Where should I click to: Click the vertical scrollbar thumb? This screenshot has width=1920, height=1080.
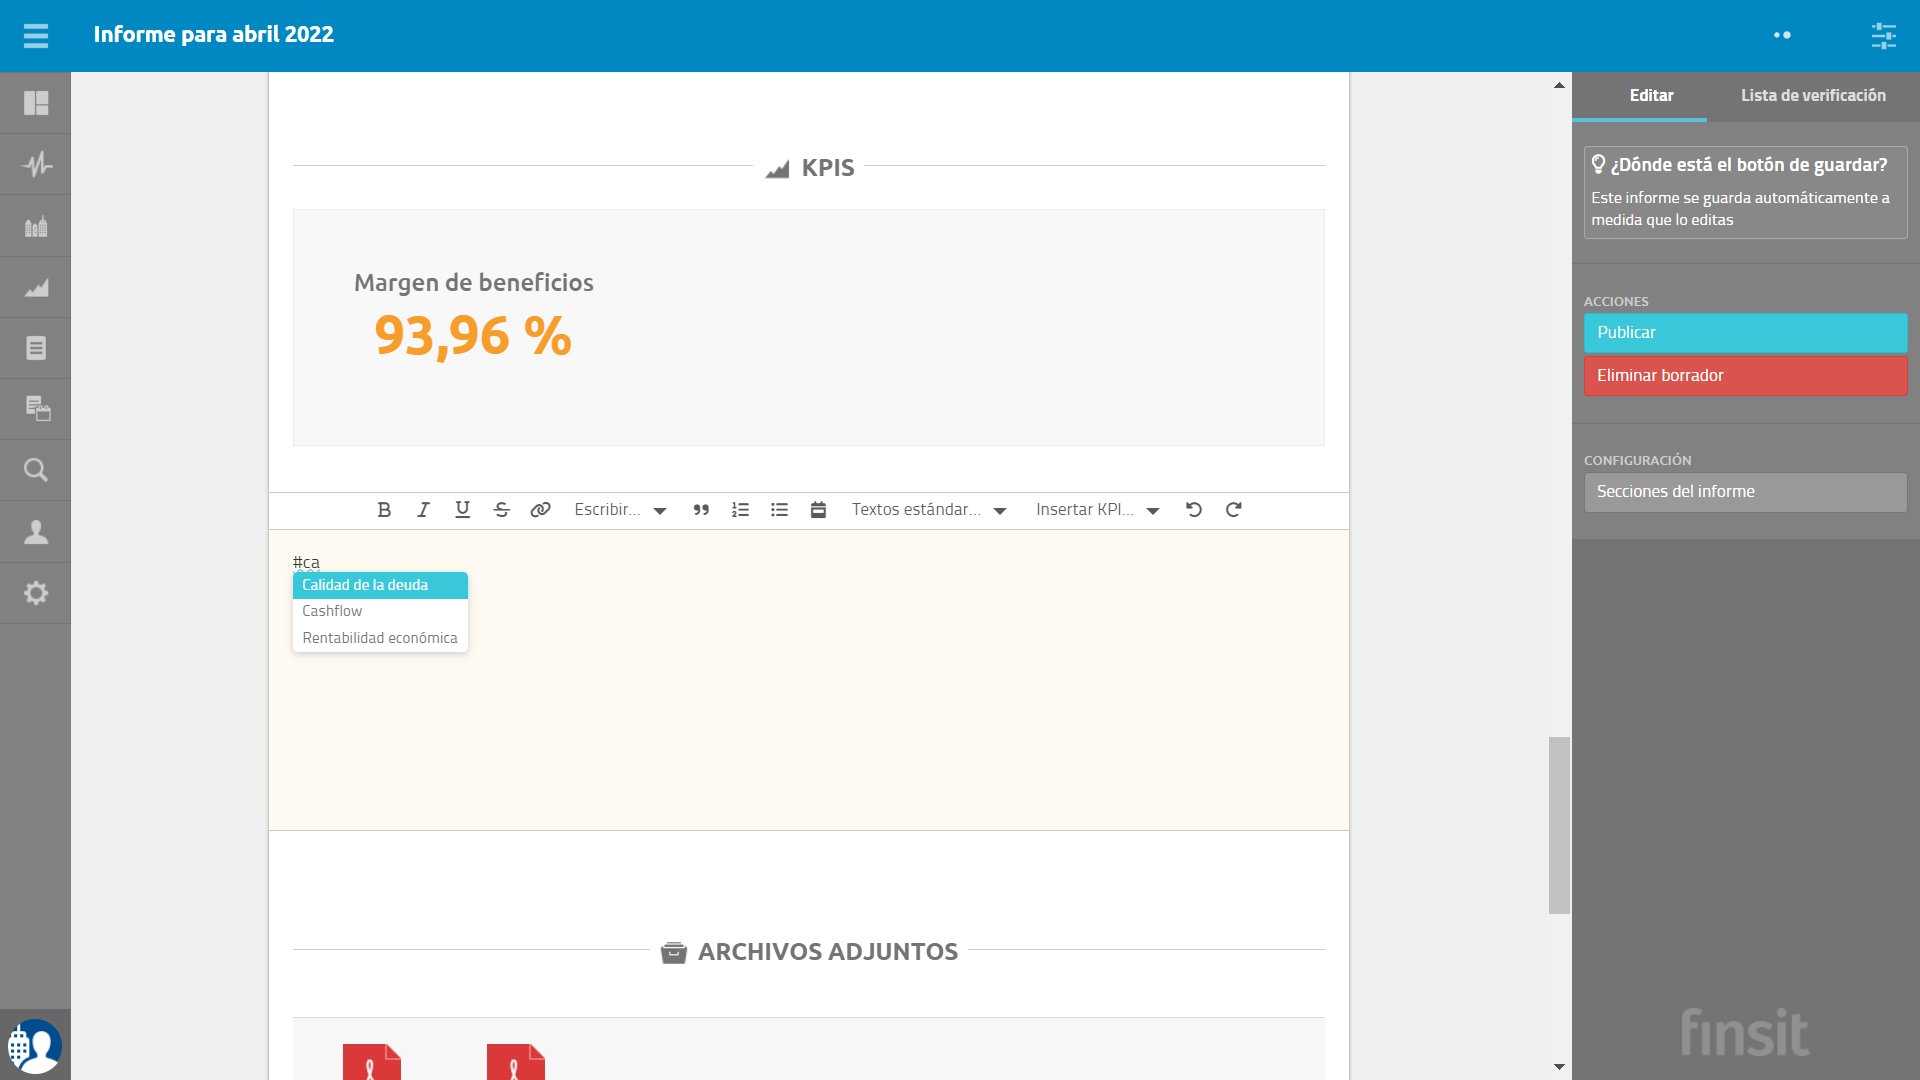[x=1559, y=825]
